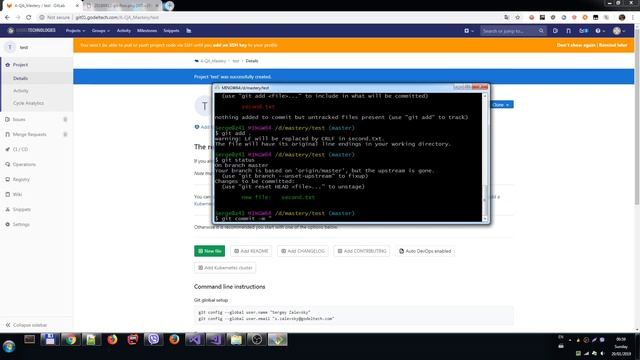Screen dimensions: 640x360
Task: Open Visual Studio from the taskbar
Action: pyautogui.click(x=195, y=340)
